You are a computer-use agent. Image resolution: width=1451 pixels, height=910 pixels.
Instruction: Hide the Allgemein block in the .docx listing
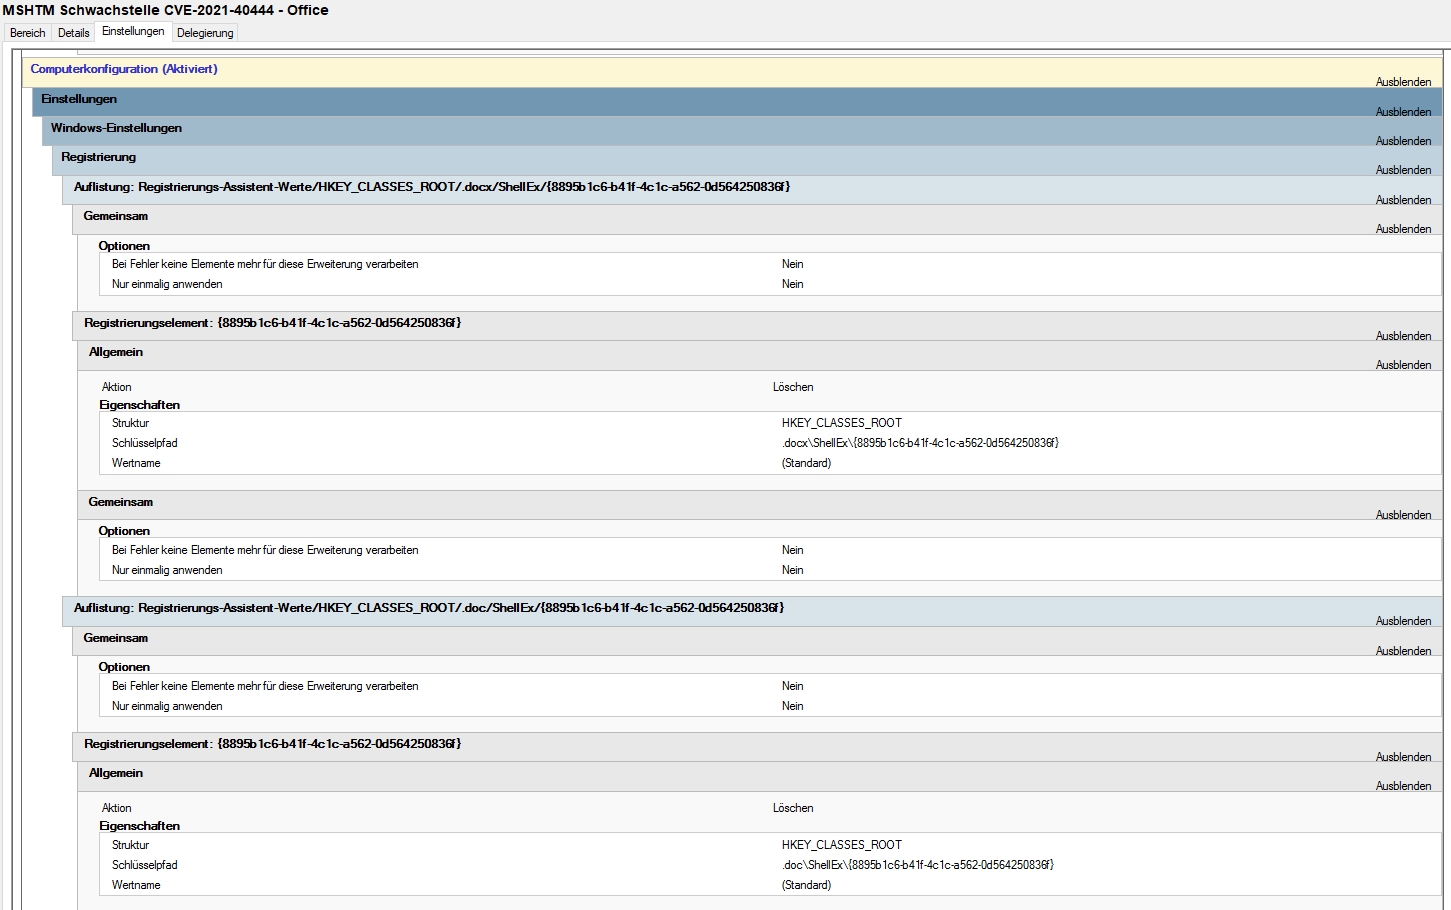point(1403,365)
